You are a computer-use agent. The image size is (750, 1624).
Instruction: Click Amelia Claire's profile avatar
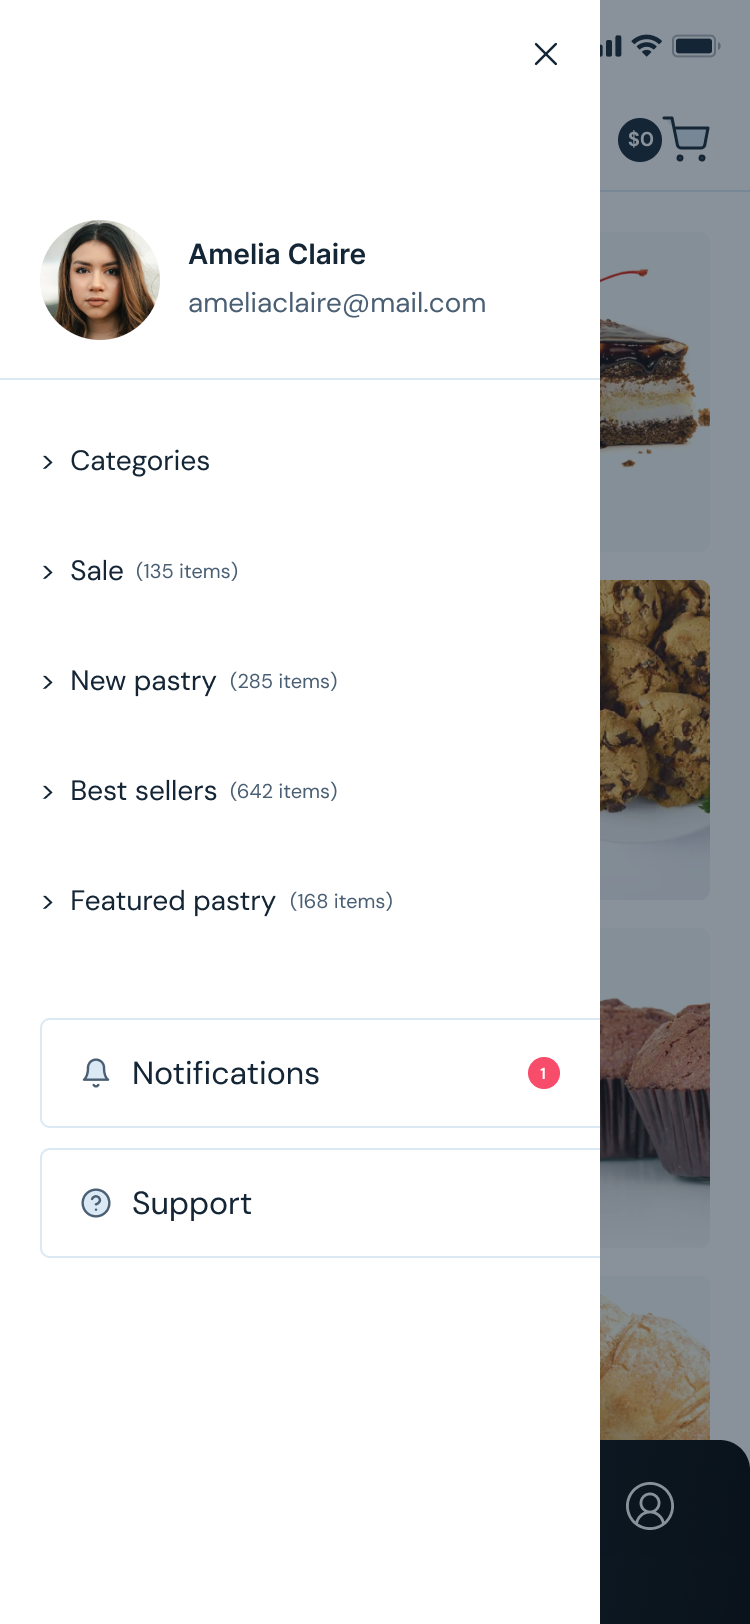pyautogui.click(x=100, y=280)
